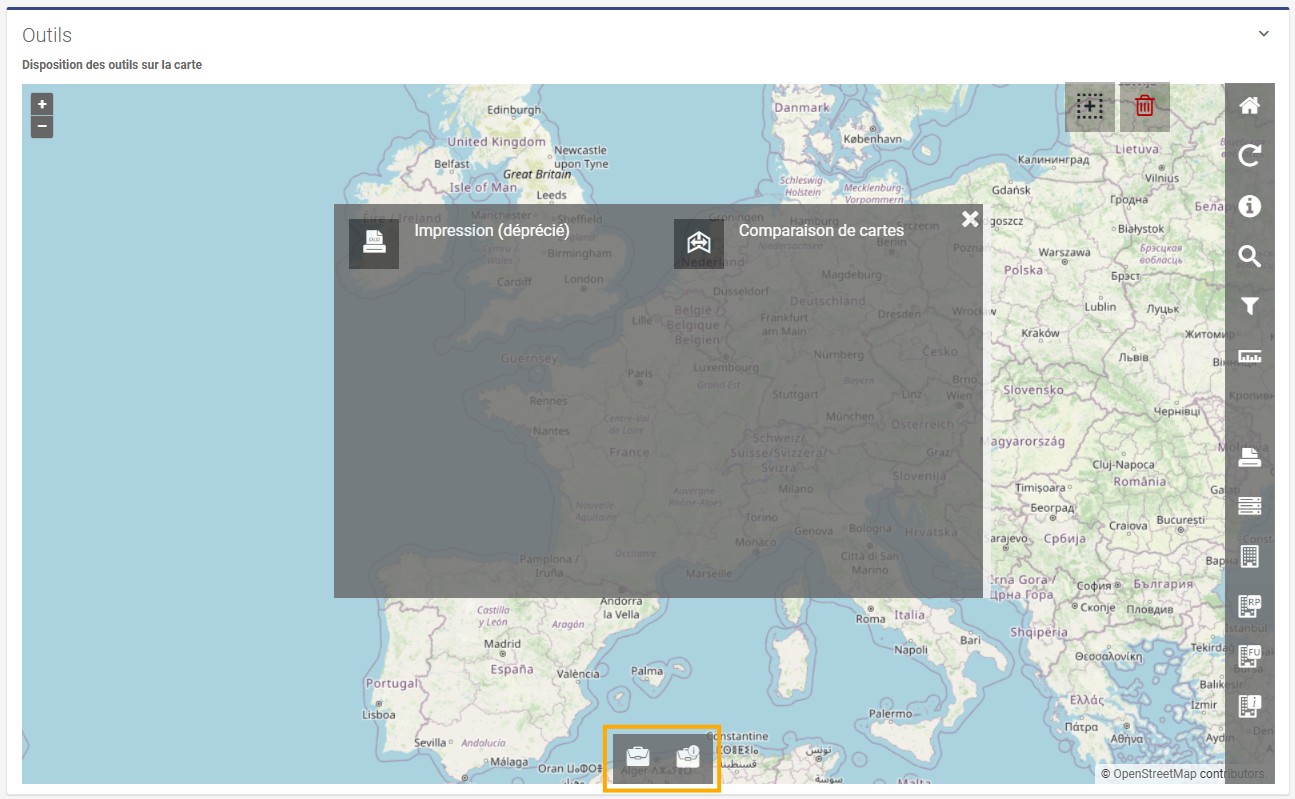Select the plain building icon
Screen dimensions: 1295x799
1249,556
